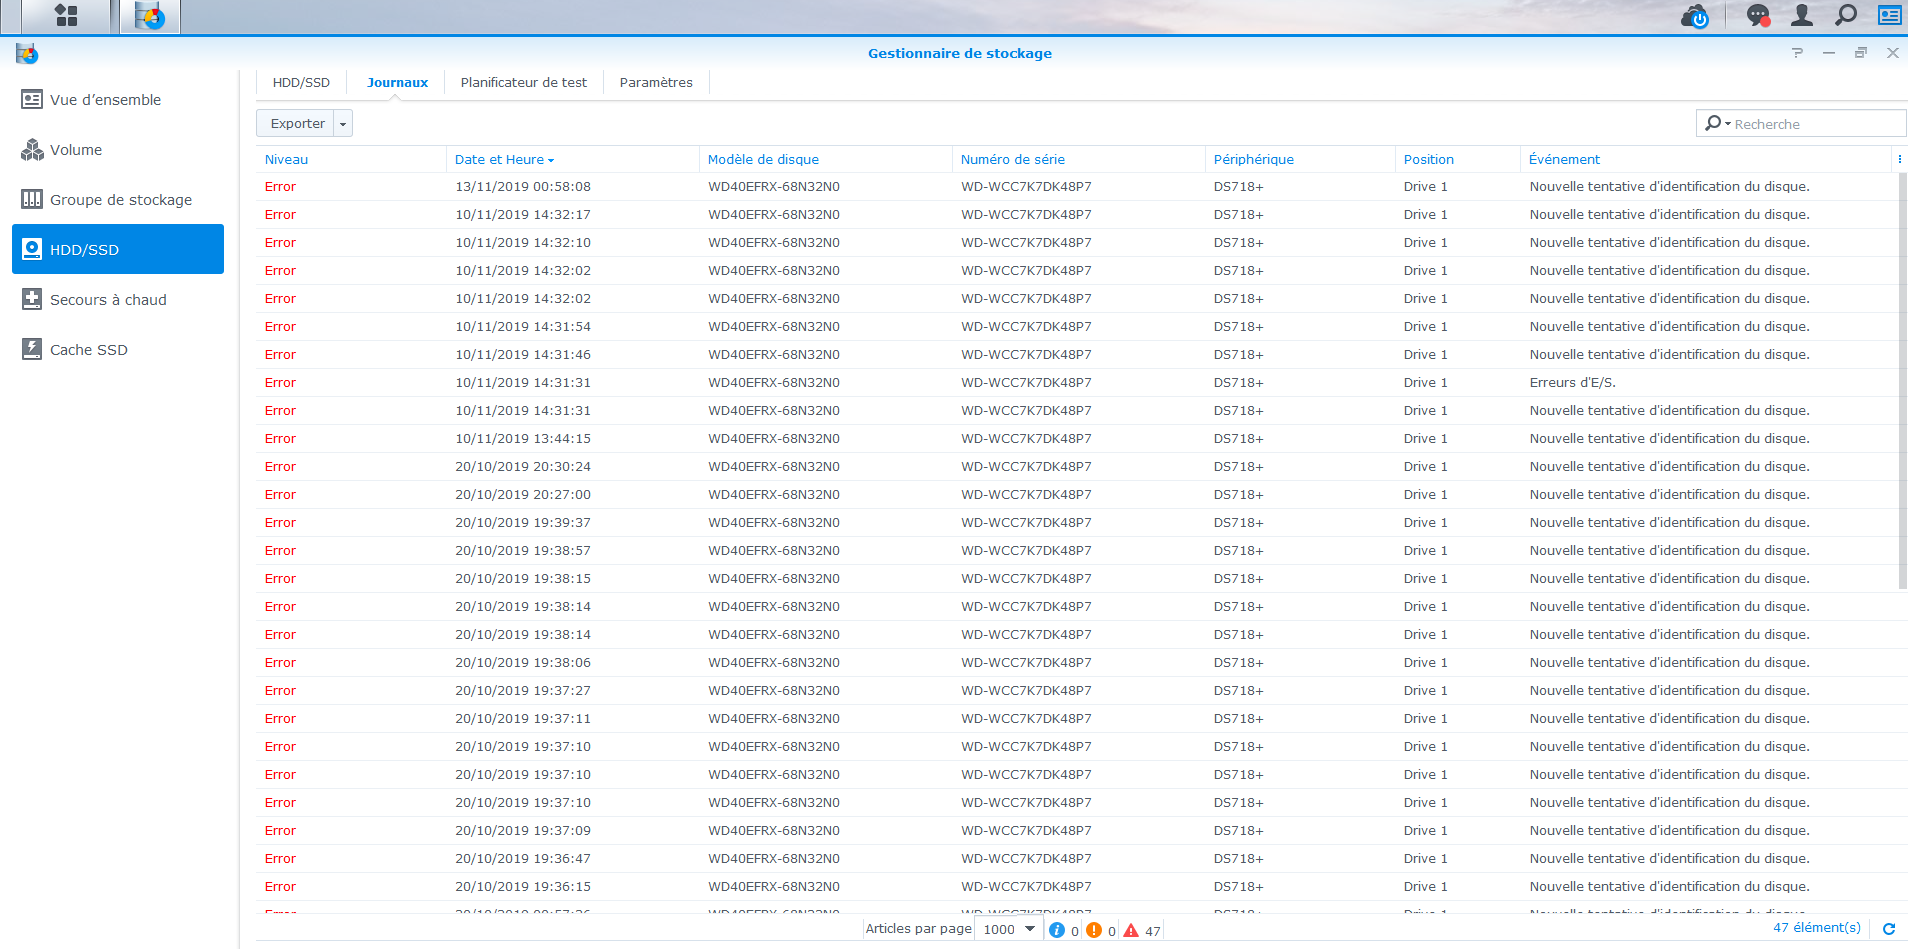
Task: Switch to the Paramètres tab
Action: coord(656,83)
